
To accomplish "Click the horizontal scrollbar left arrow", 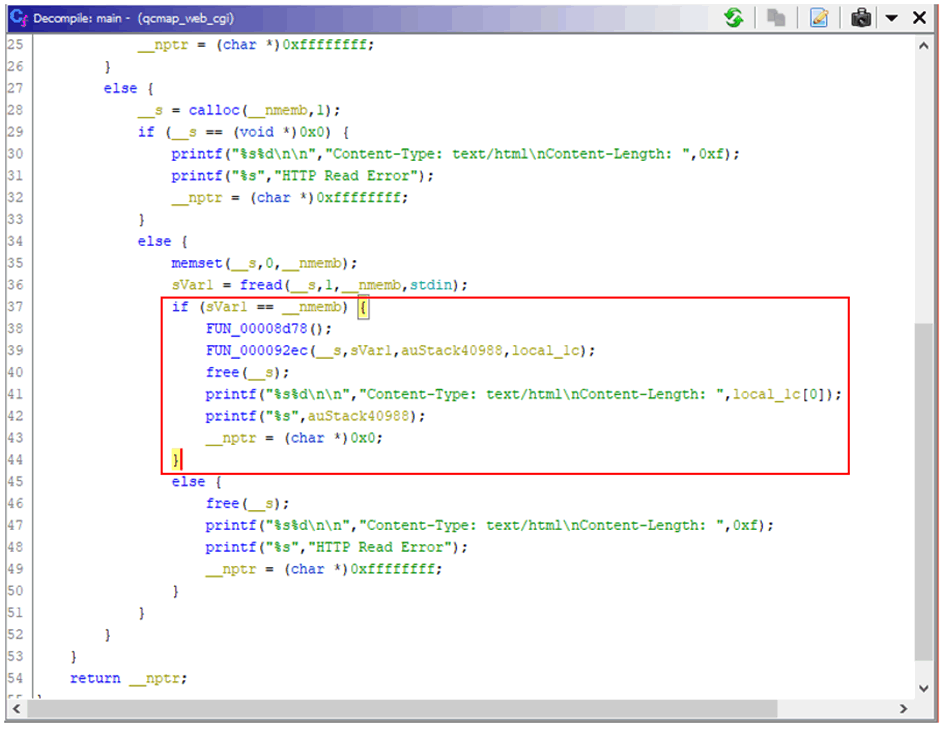I will (x=18, y=709).
